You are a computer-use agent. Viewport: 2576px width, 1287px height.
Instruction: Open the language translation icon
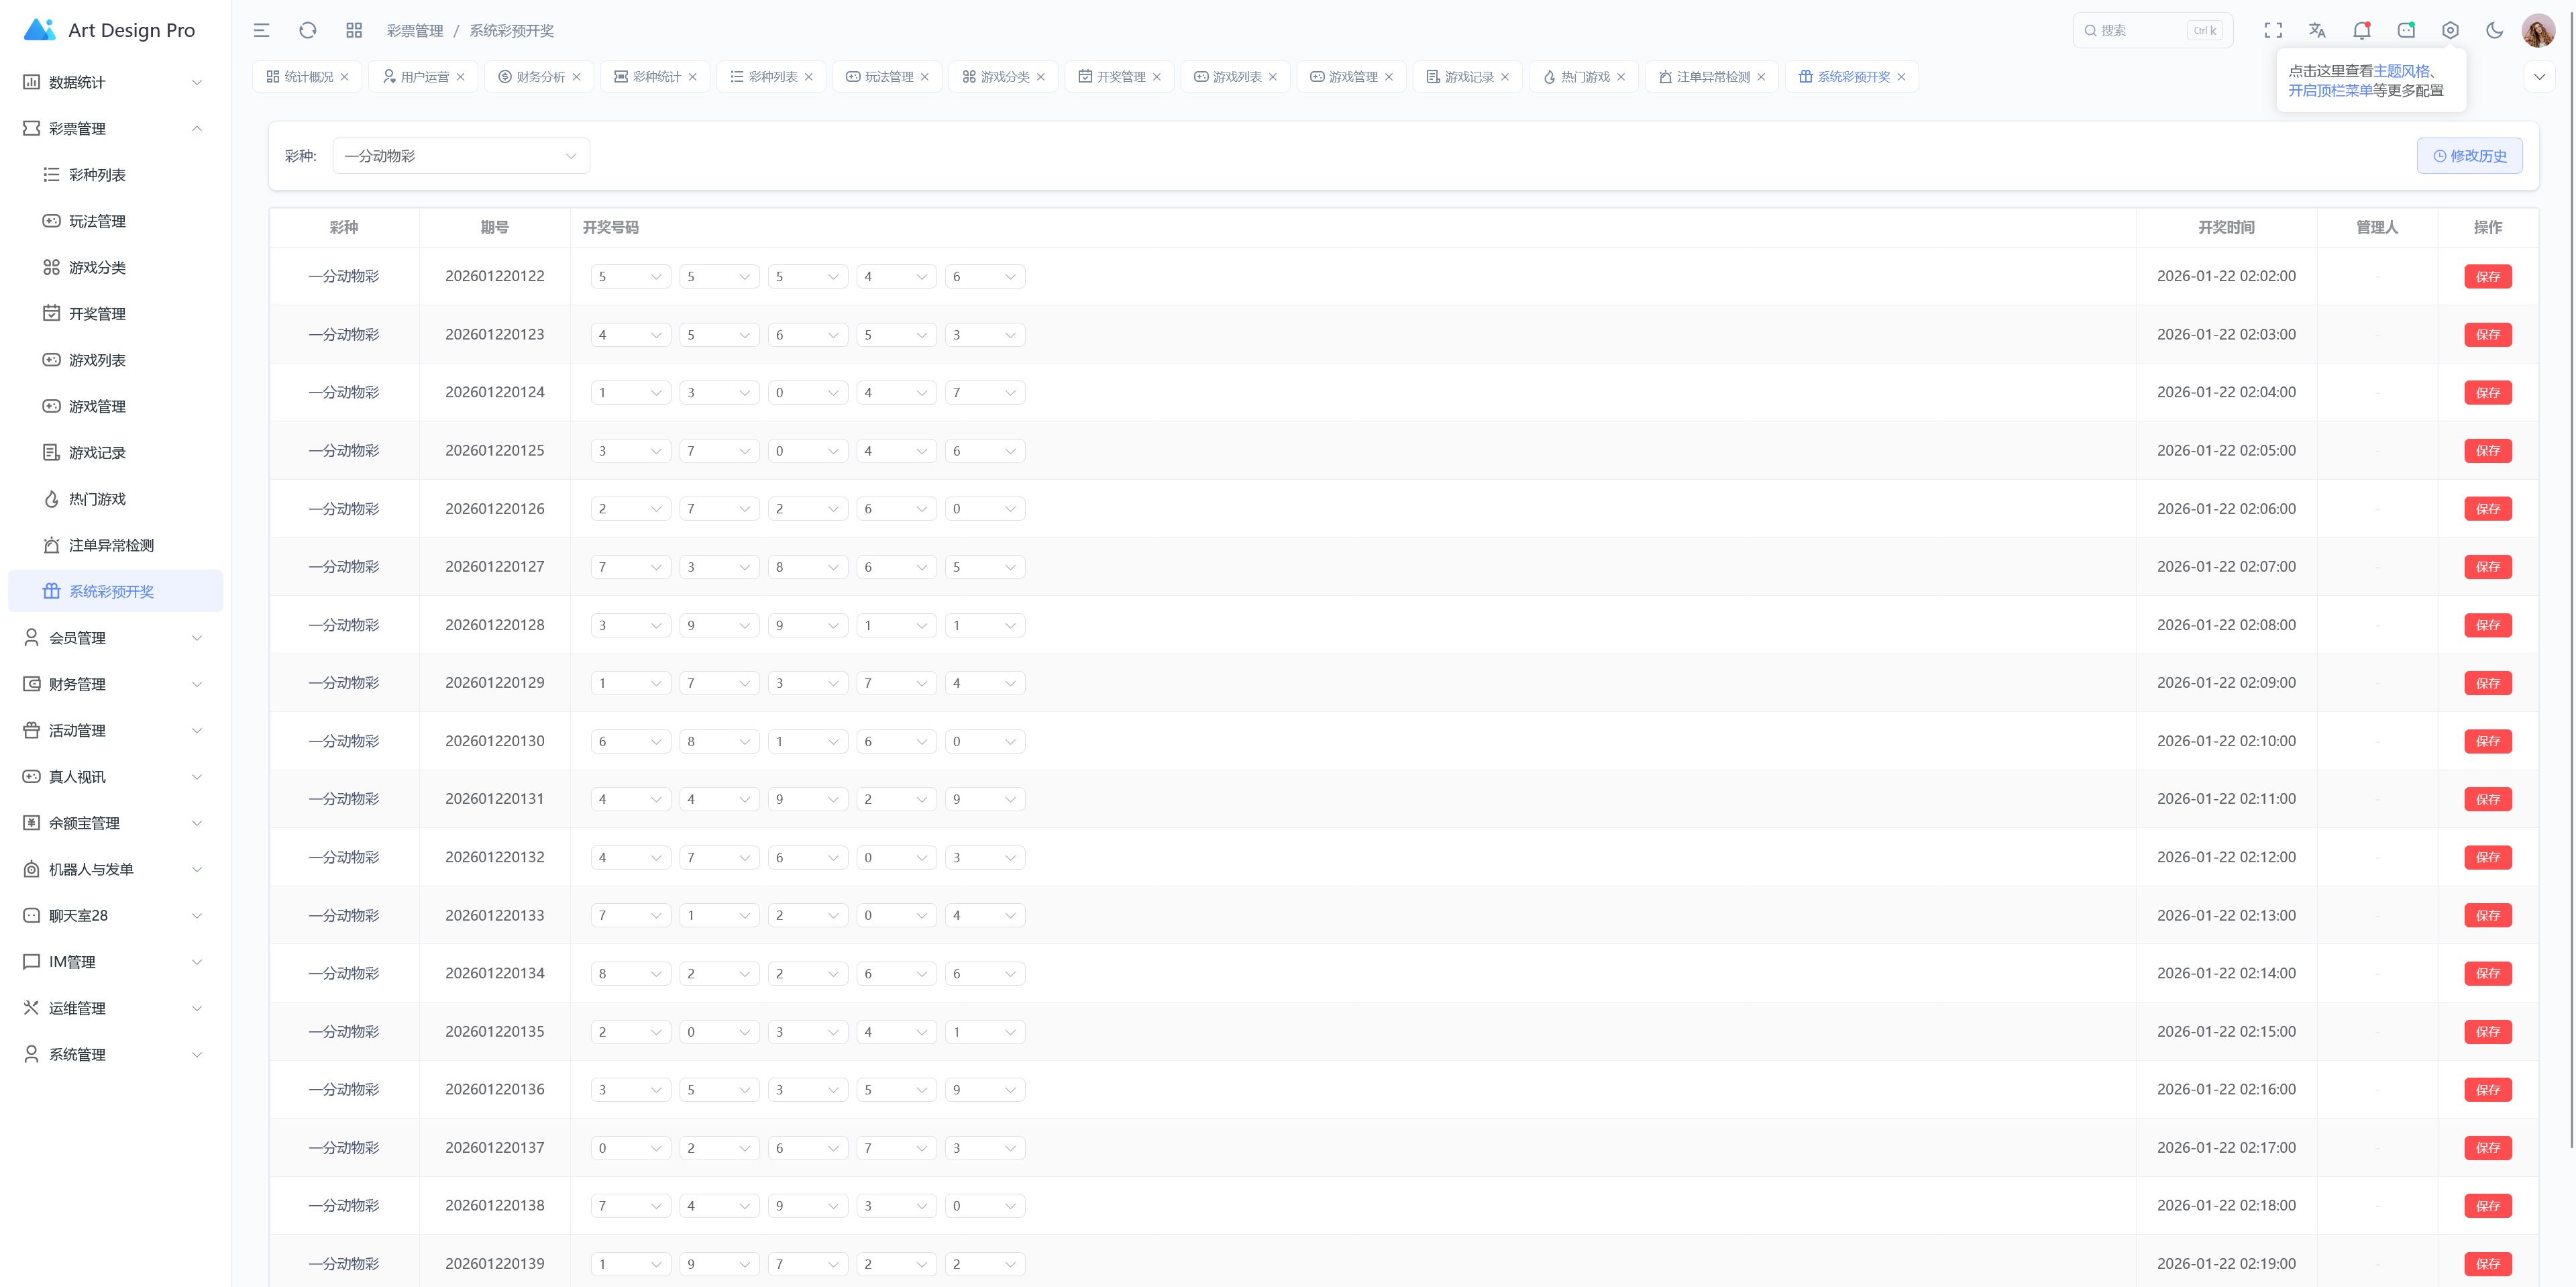pyautogui.click(x=2317, y=30)
